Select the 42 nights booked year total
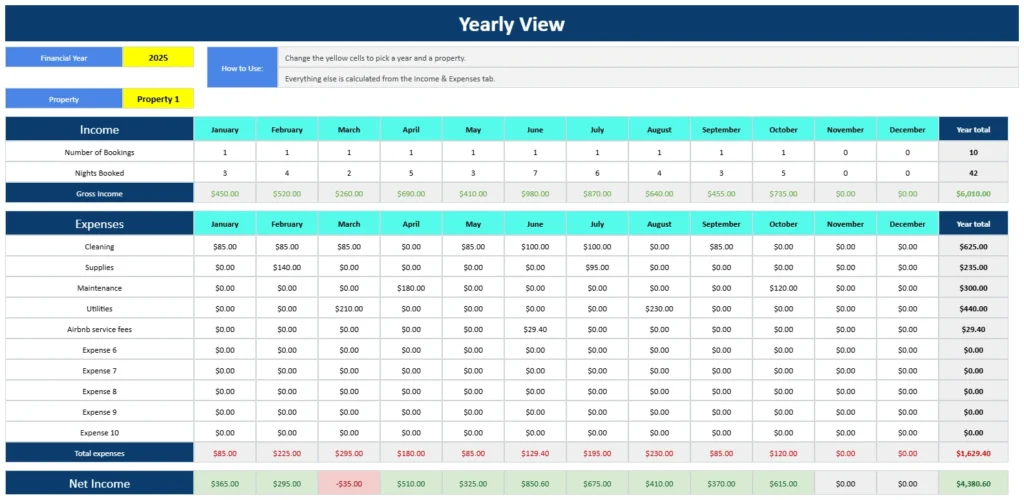 tap(973, 173)
